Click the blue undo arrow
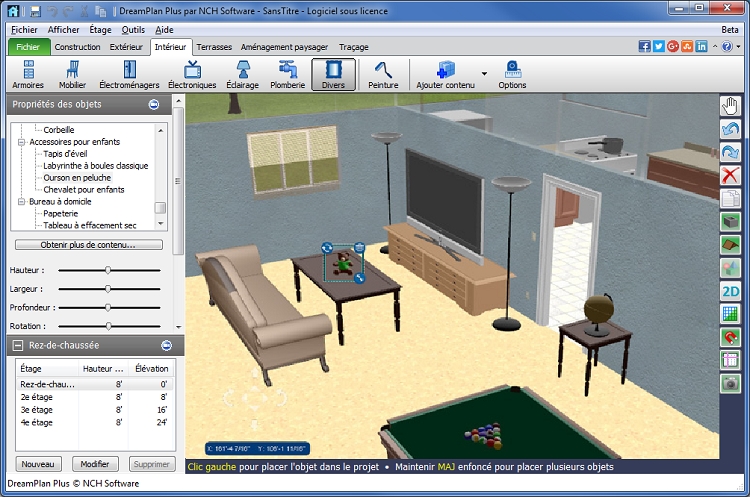This screenshot has height=497, width=750. [730, 129]
